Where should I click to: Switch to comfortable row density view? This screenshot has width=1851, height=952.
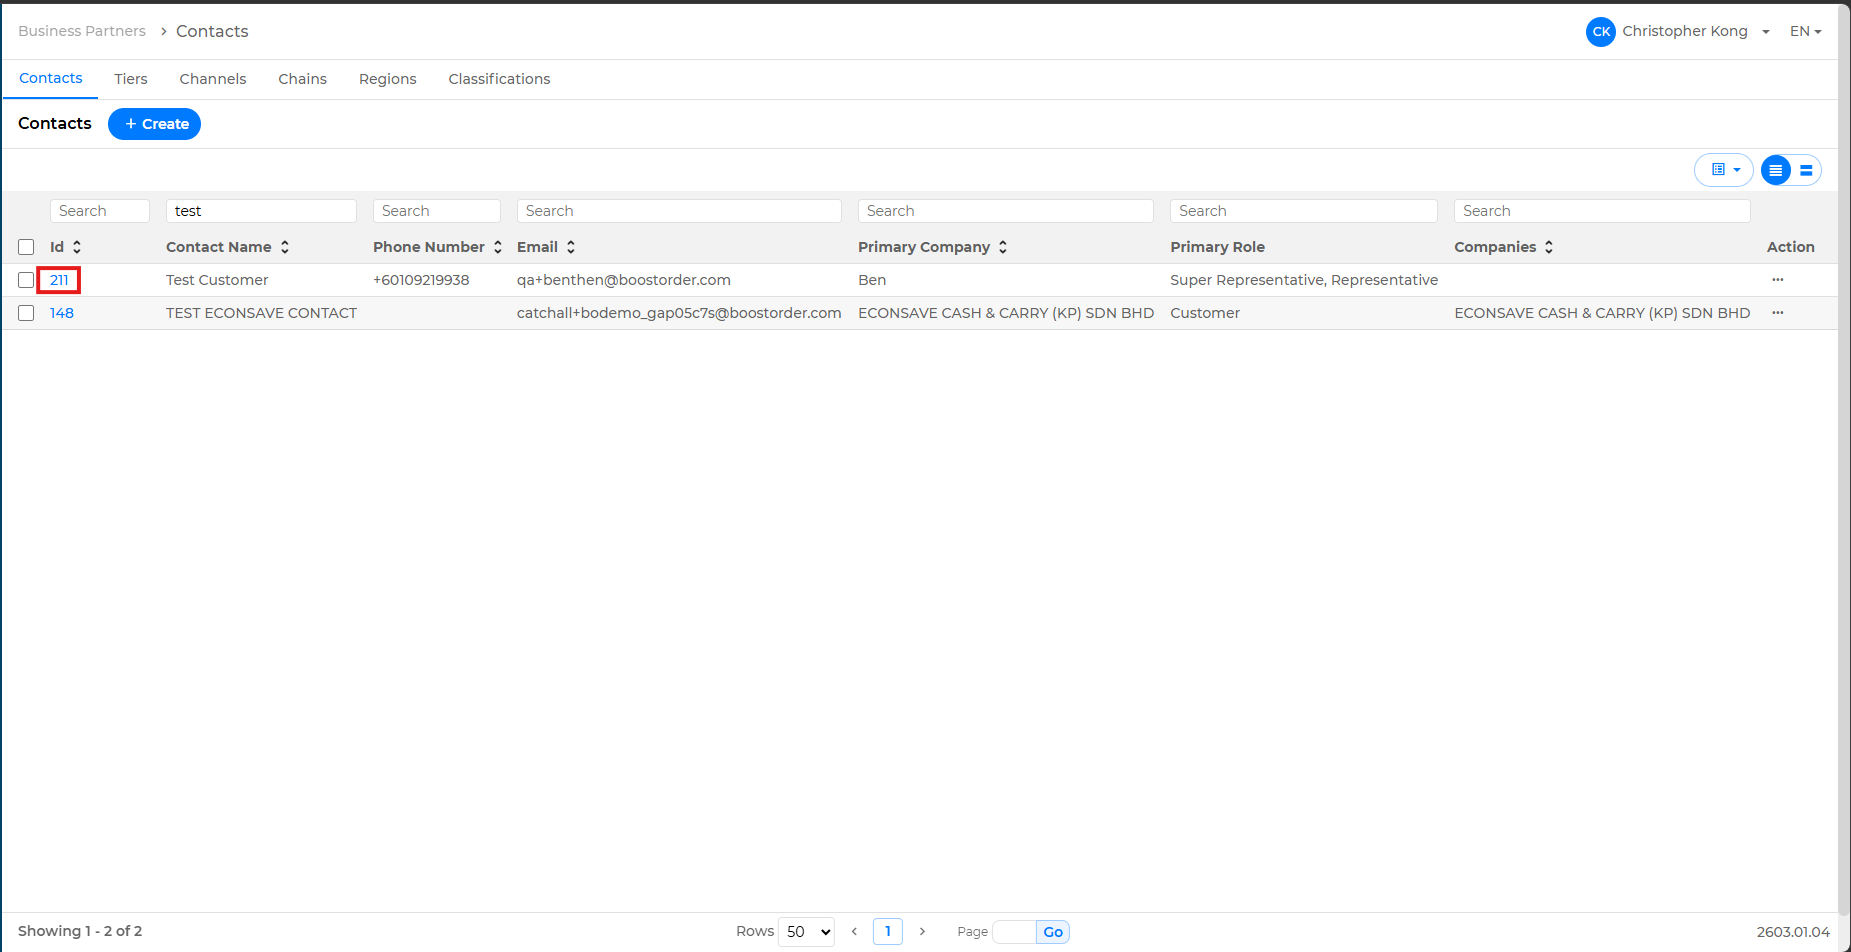tap(1806, 170)
